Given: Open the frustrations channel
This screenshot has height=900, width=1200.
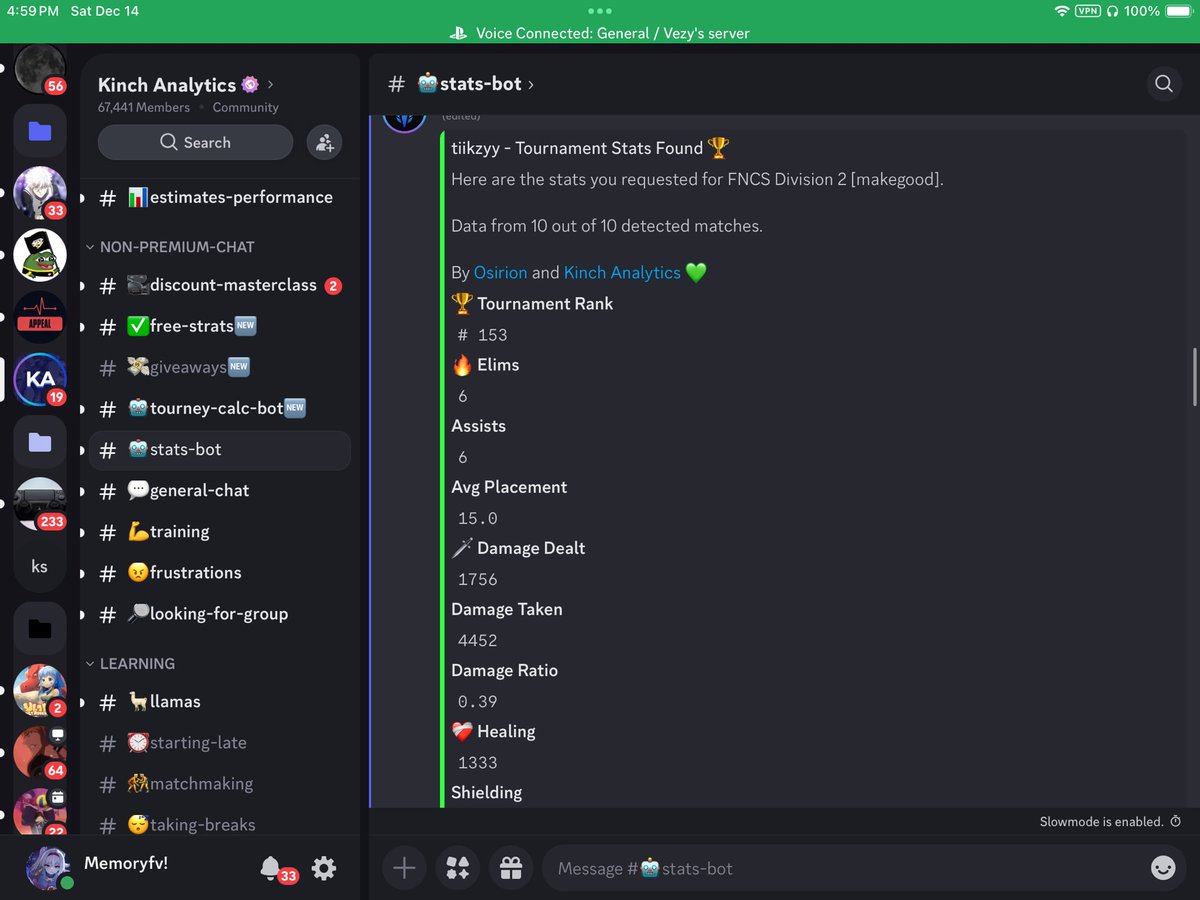Looking at the screenshot, I should 220,572.
